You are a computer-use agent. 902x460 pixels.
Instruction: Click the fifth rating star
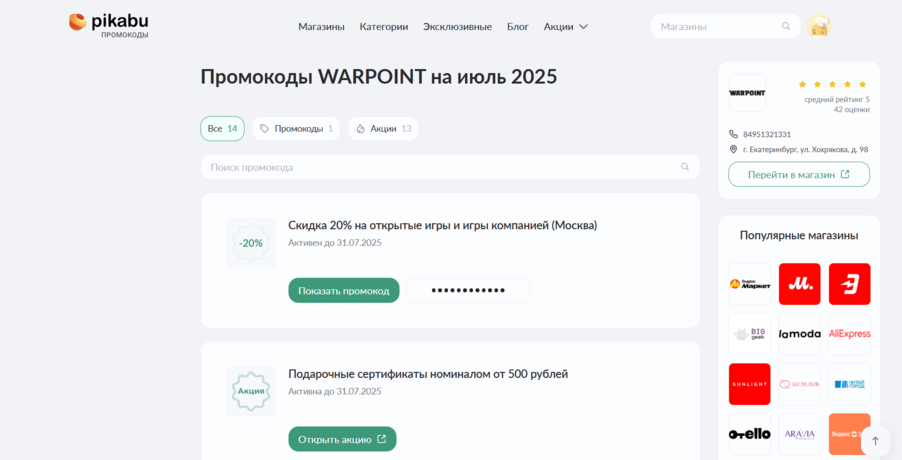(x=862, y=85)
